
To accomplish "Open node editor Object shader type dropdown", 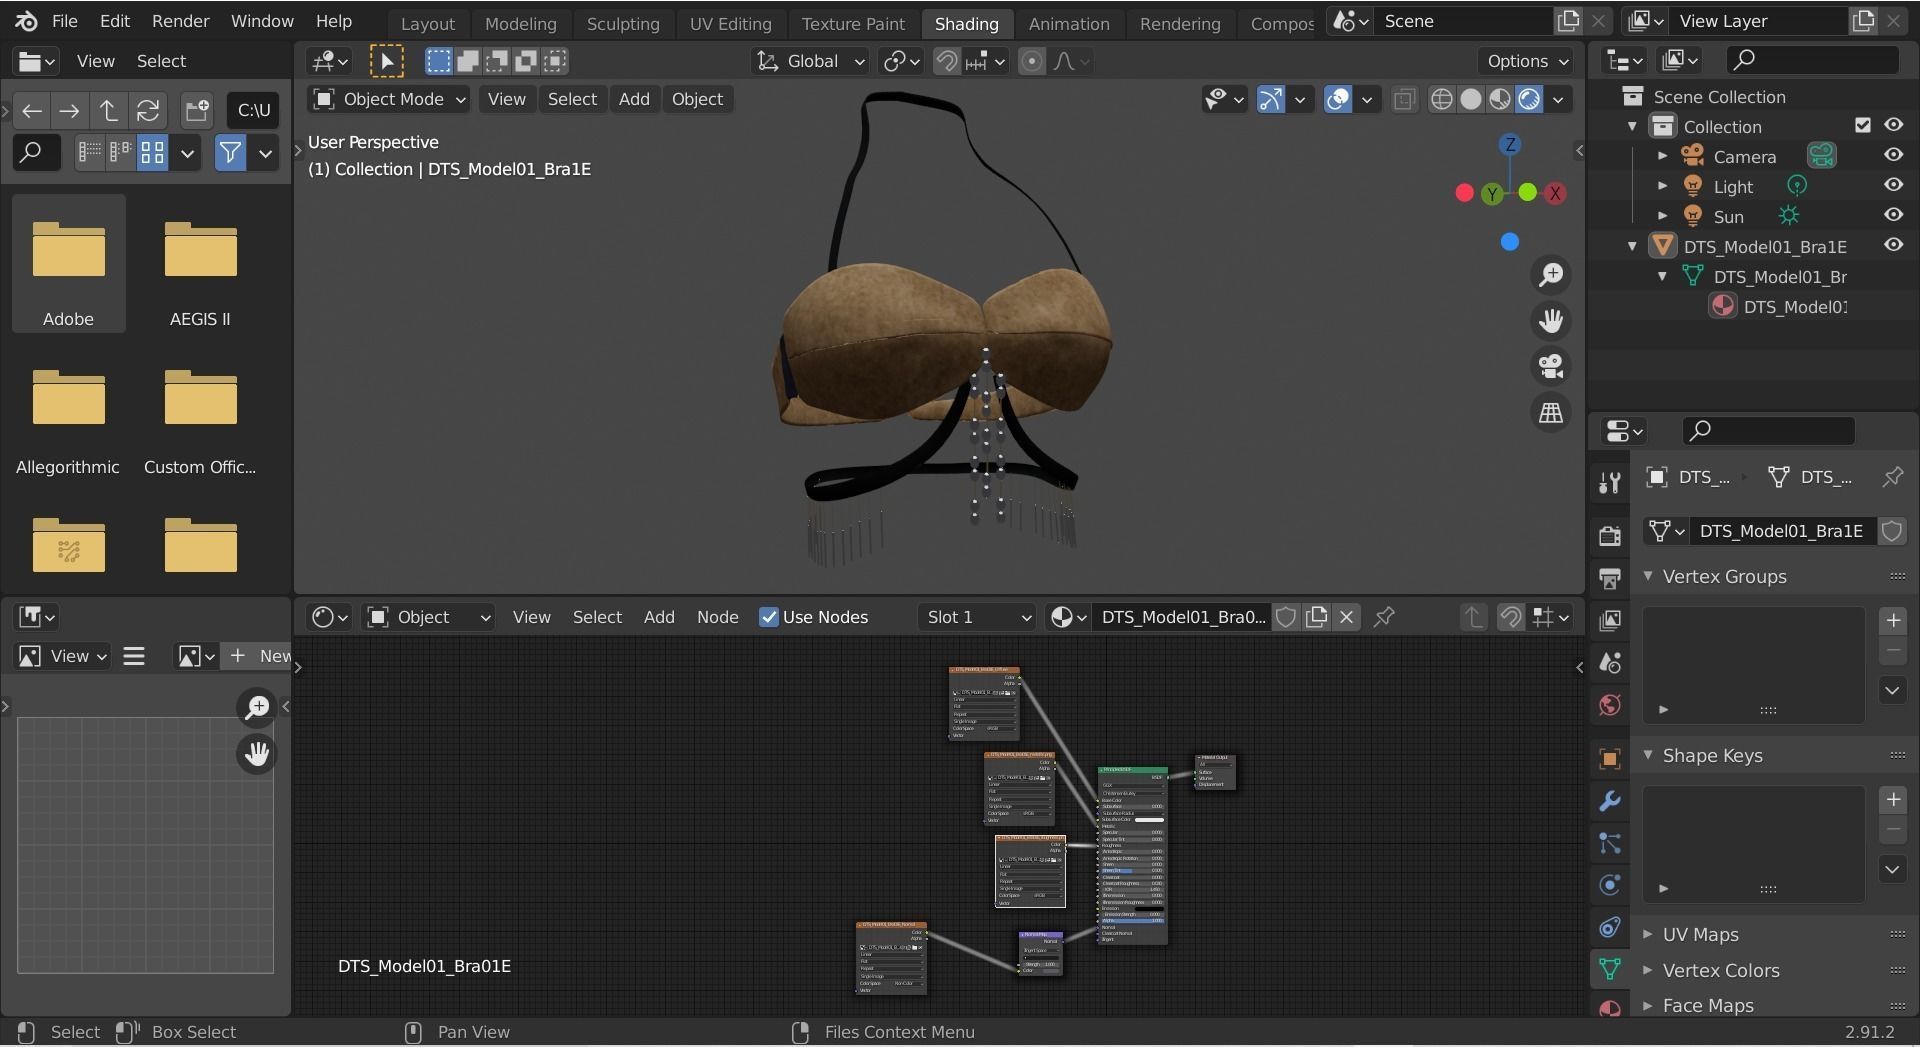I will tap(430, 617).
